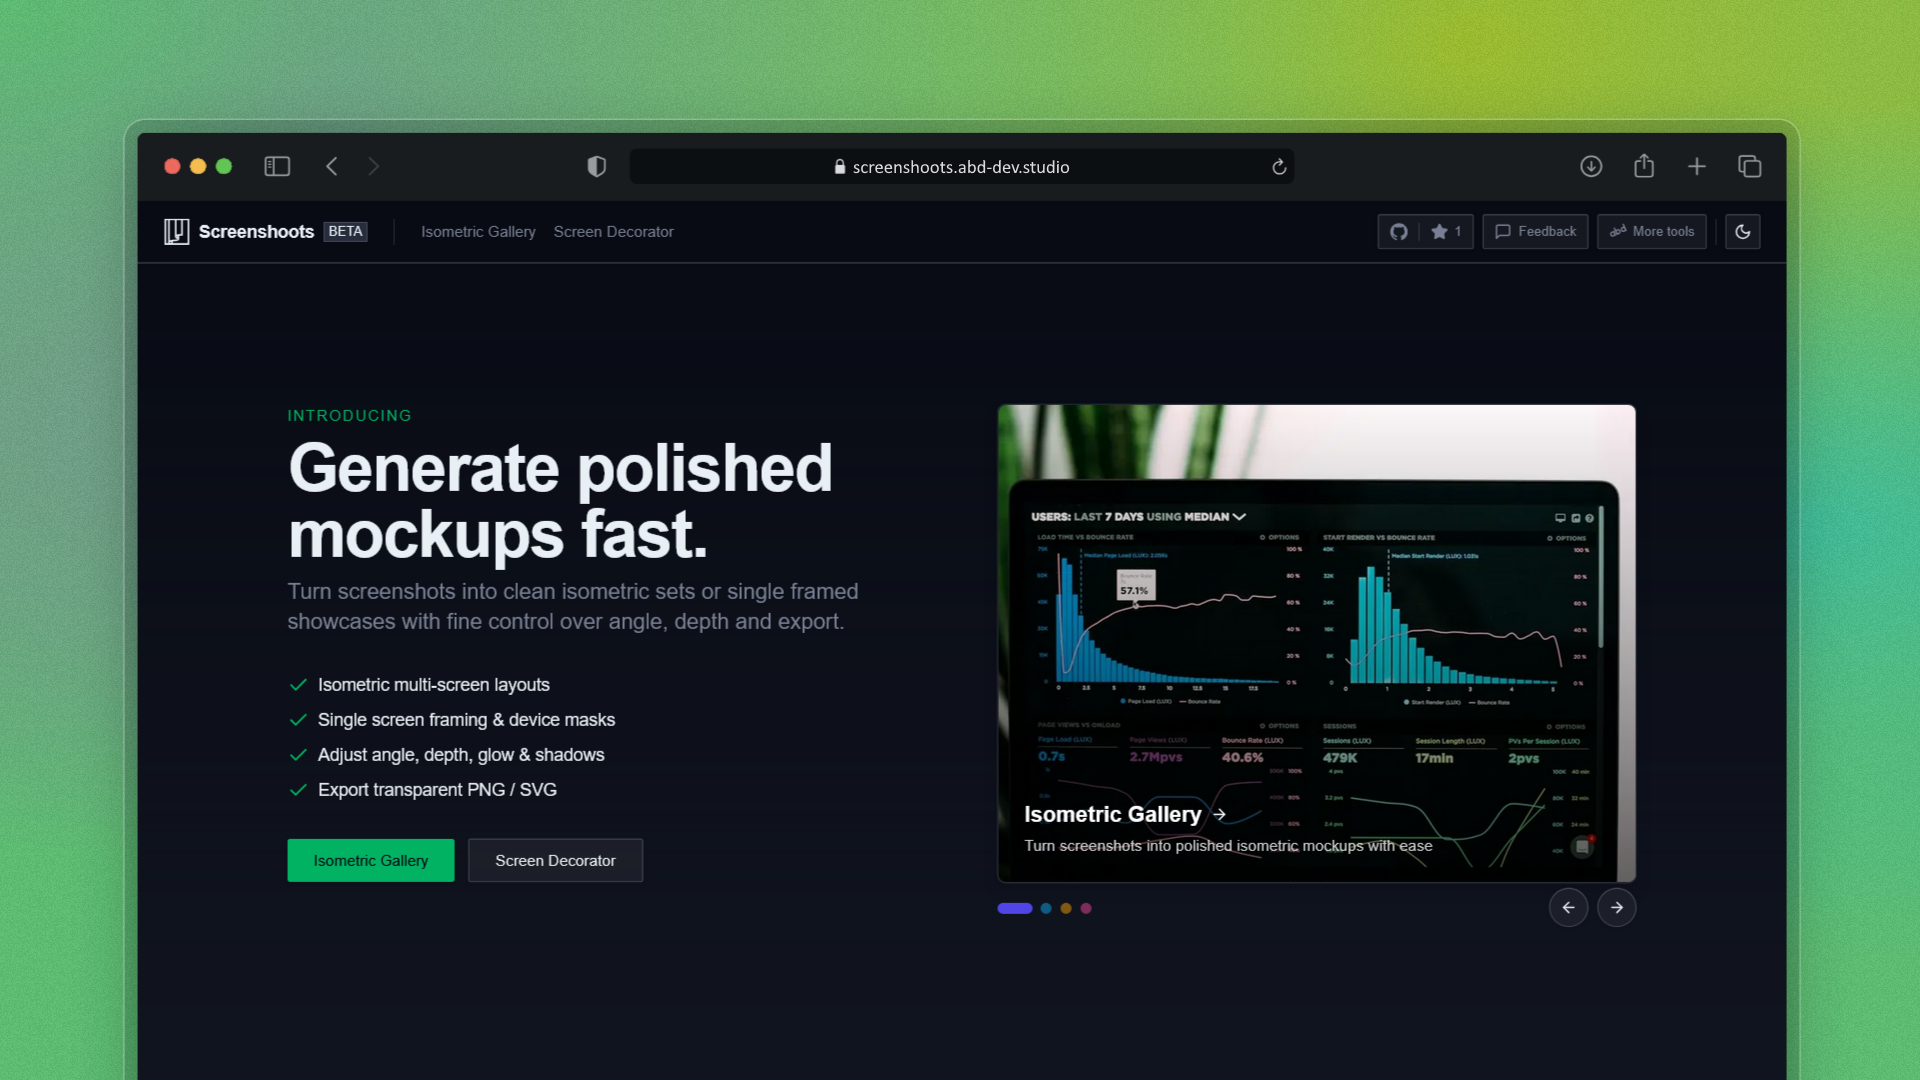Open the browser share menu
Viewport: 1920px width, 1080px height.
click(1643, 166)
